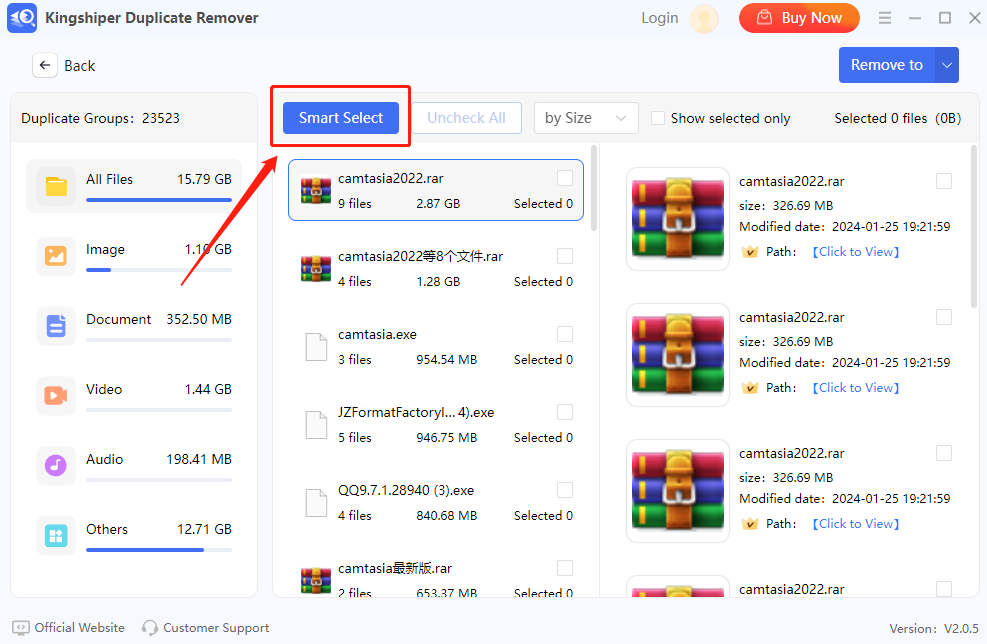The image size is (987, 644).
Task: Select the Audio category icon
Action: click(x=56, y=466)
